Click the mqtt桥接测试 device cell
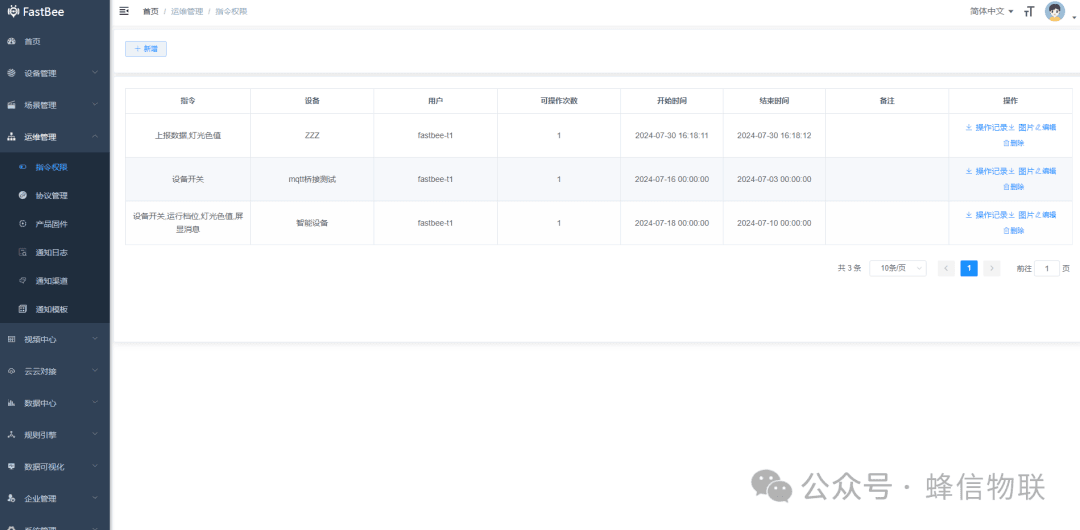The height and width of the screenshot is (530, 1080). click(x=312, y=179)
